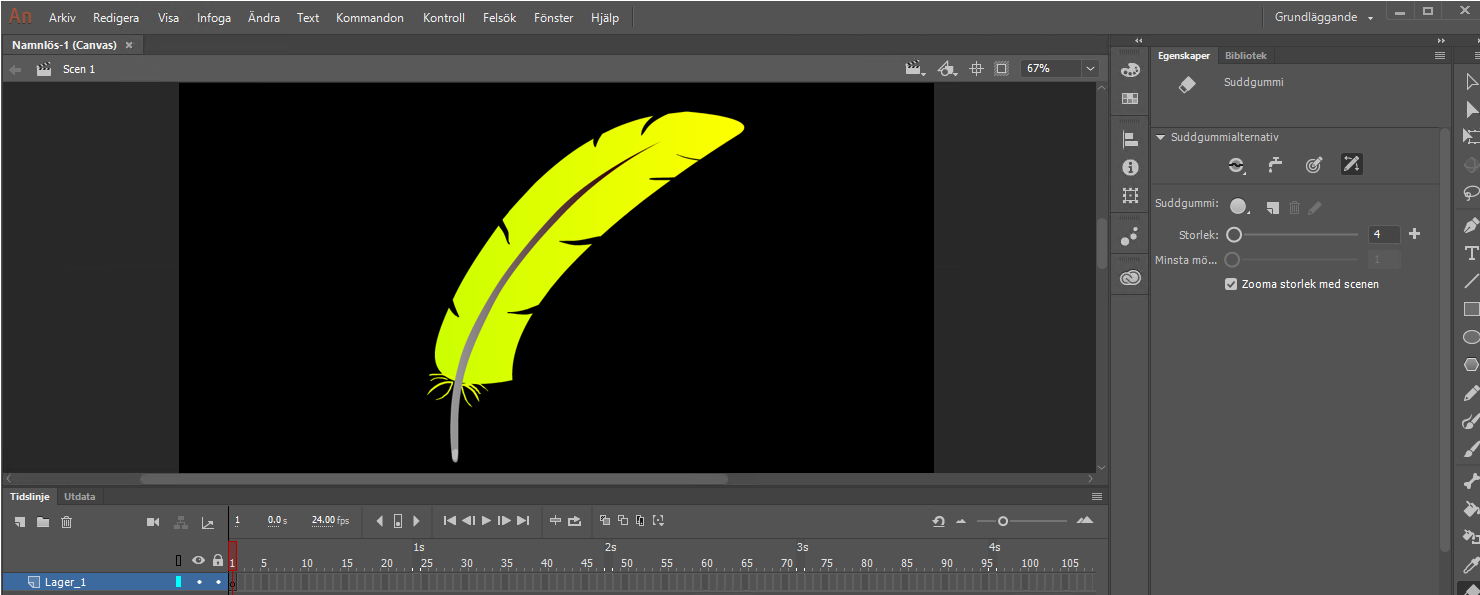Viewport: 1480px width, 595px height.
Task: Uncheck Zooma storlek med scenen
Action: tap(1231, 284)
